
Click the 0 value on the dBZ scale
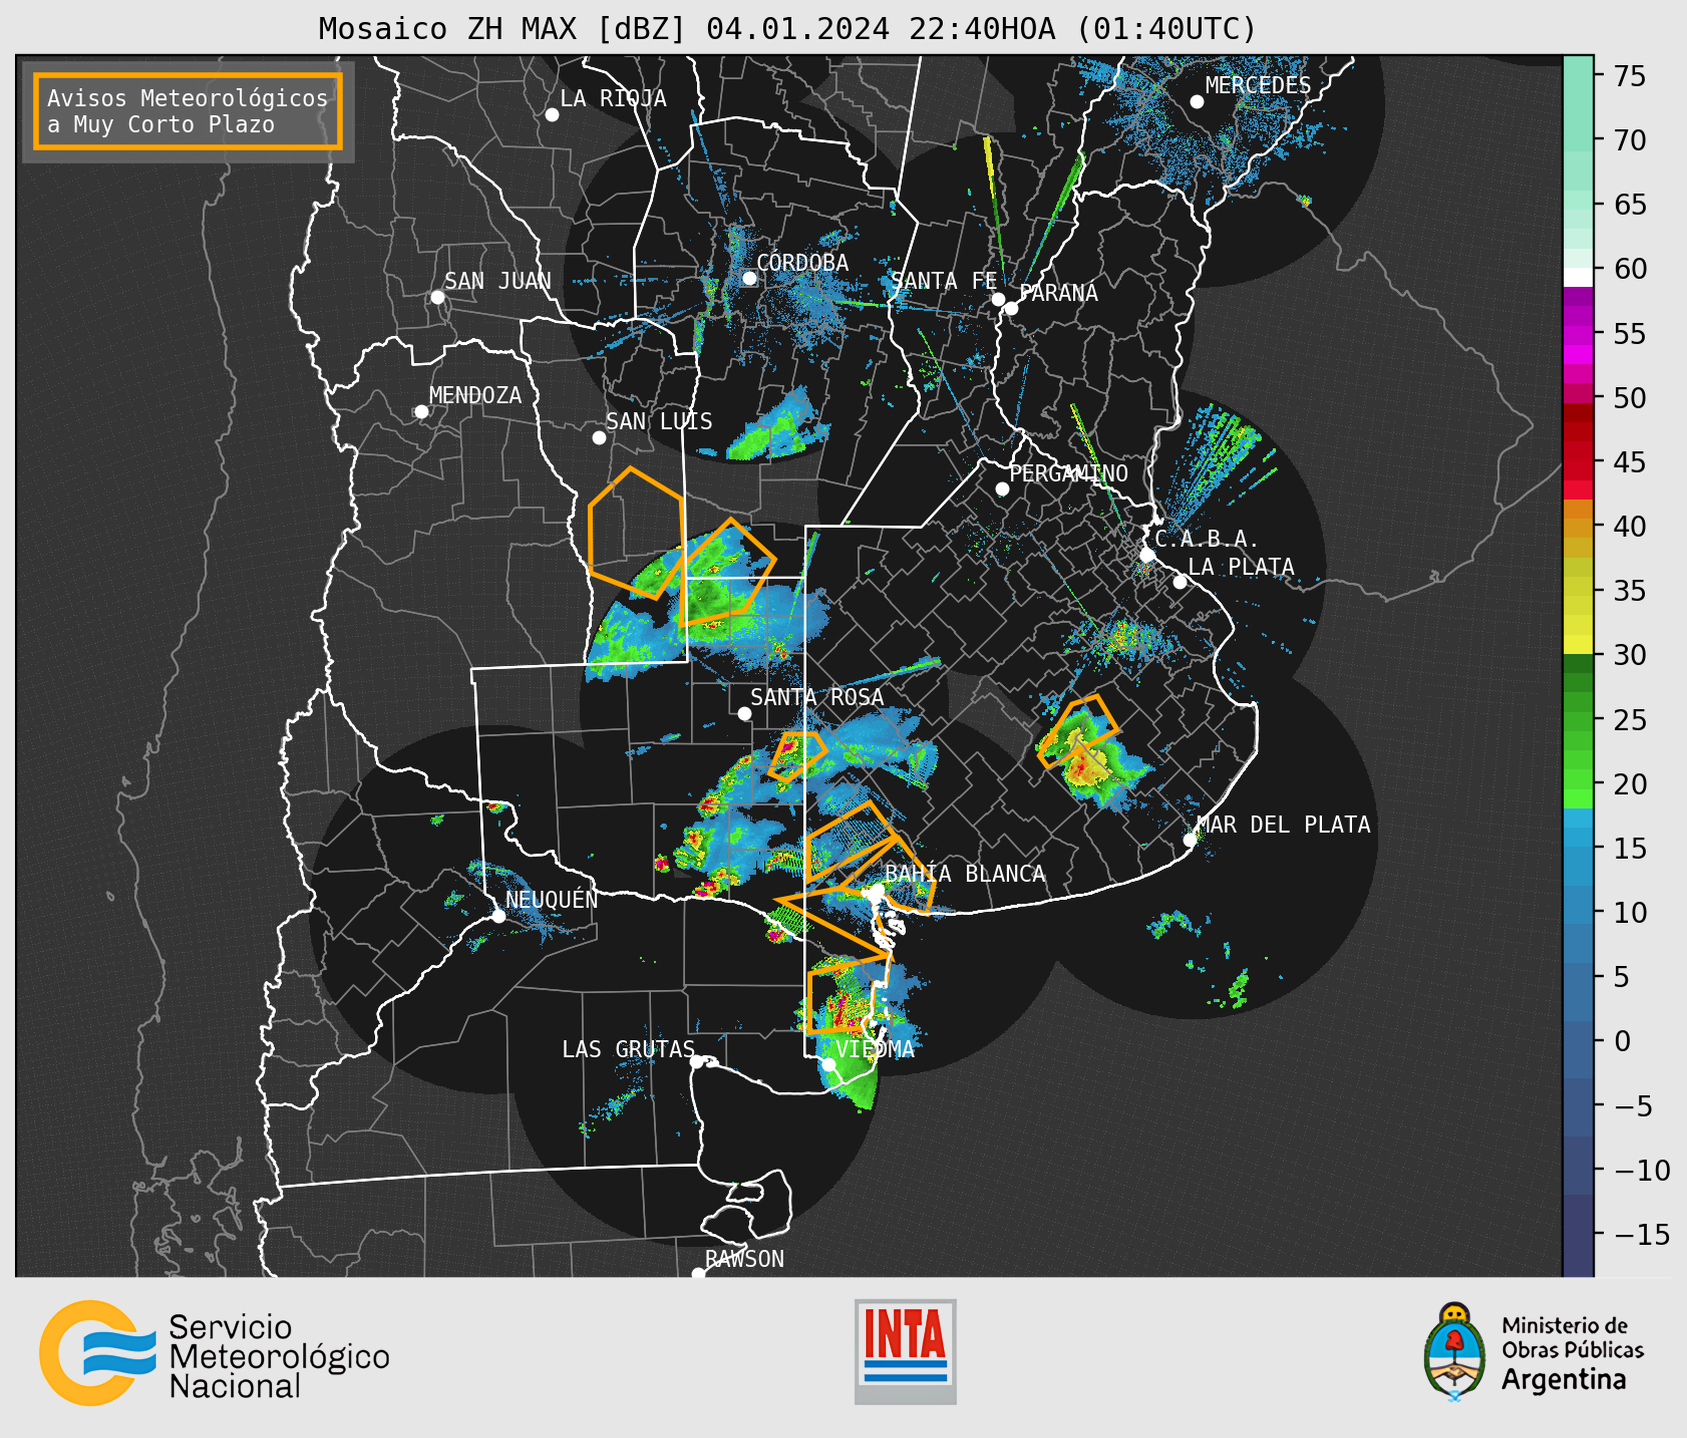click(x=1621, y=1041)
